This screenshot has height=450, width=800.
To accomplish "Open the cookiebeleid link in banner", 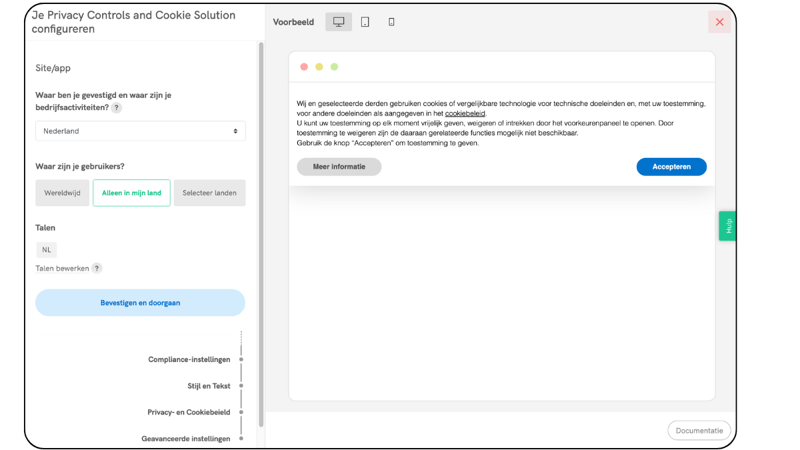I will coord(465,114).
